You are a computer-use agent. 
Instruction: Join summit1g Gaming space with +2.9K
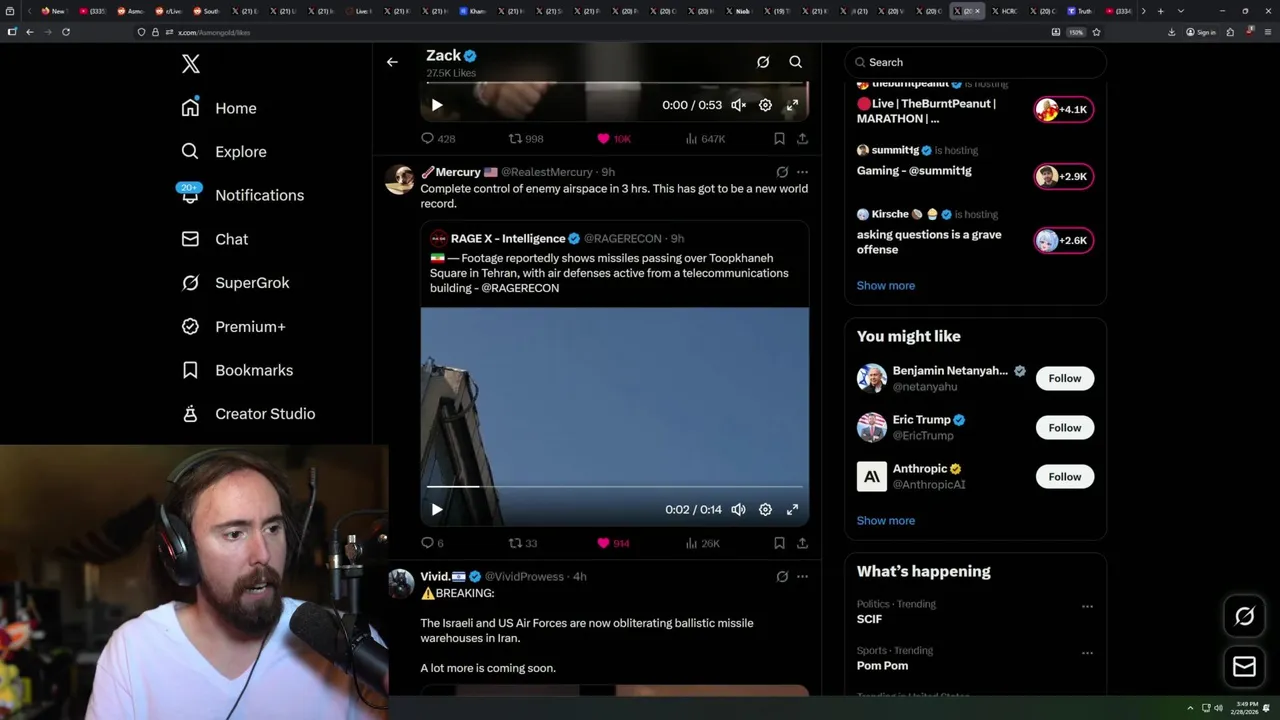1064,176
